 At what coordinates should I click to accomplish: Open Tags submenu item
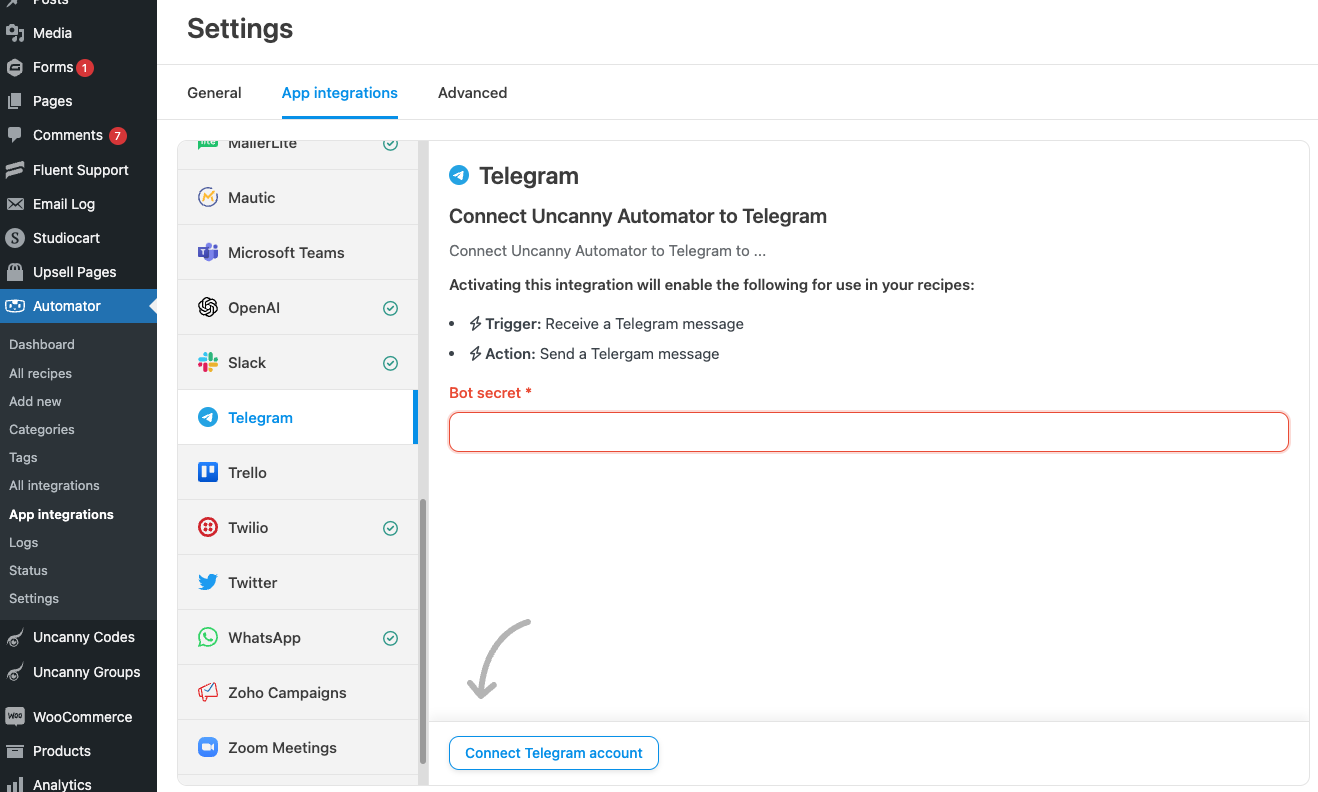click(x=23, y=457)
